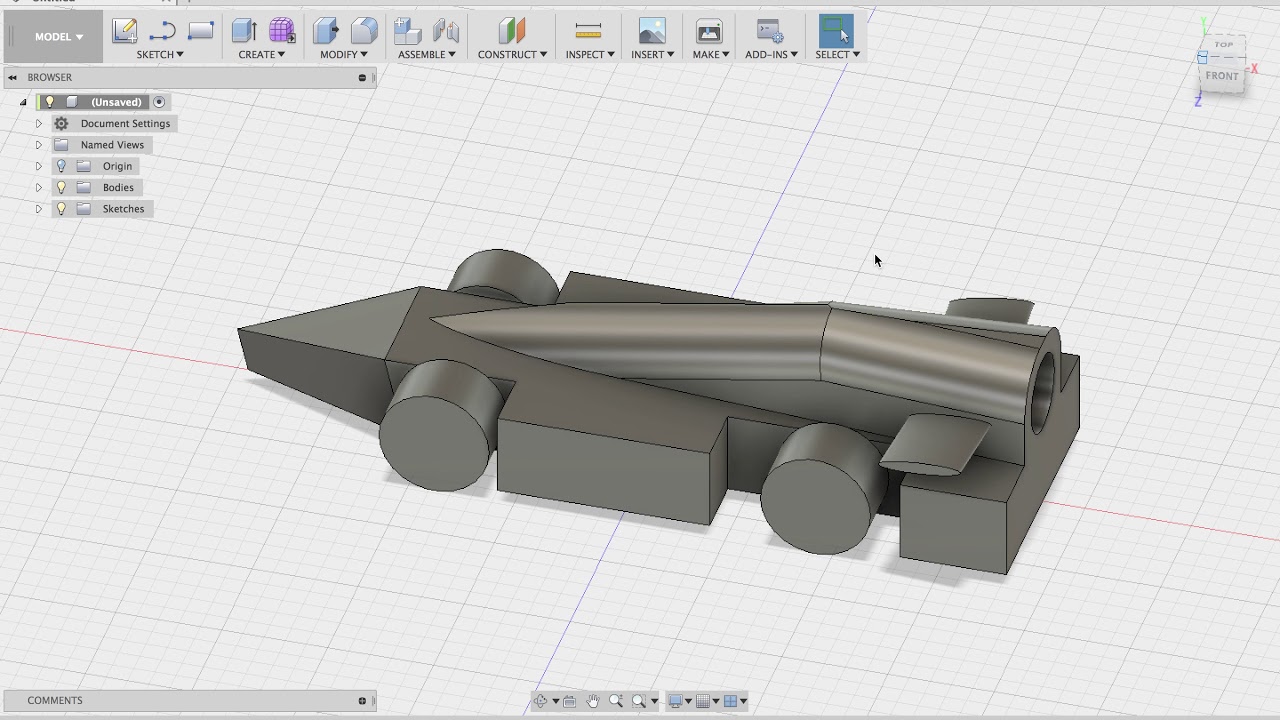Viewport: 1280px width, 720px height.
Task: Open the Viewports dropdown arrow
Action: (x=743, y=701)
